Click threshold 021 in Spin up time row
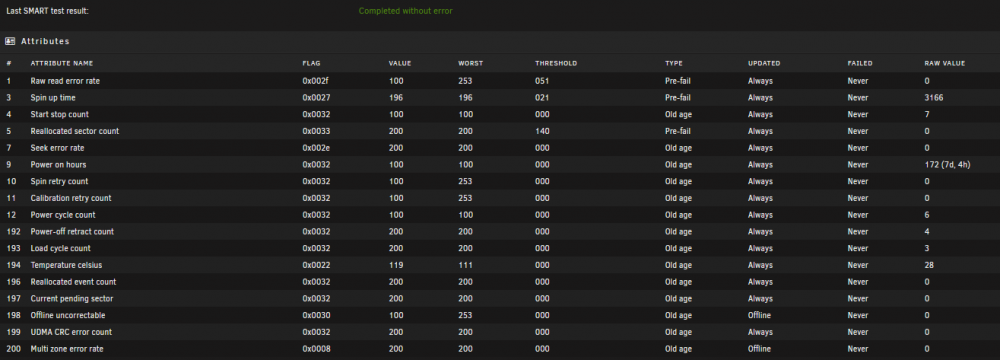This screenshot has height=360, width=1000. point(542,98)
